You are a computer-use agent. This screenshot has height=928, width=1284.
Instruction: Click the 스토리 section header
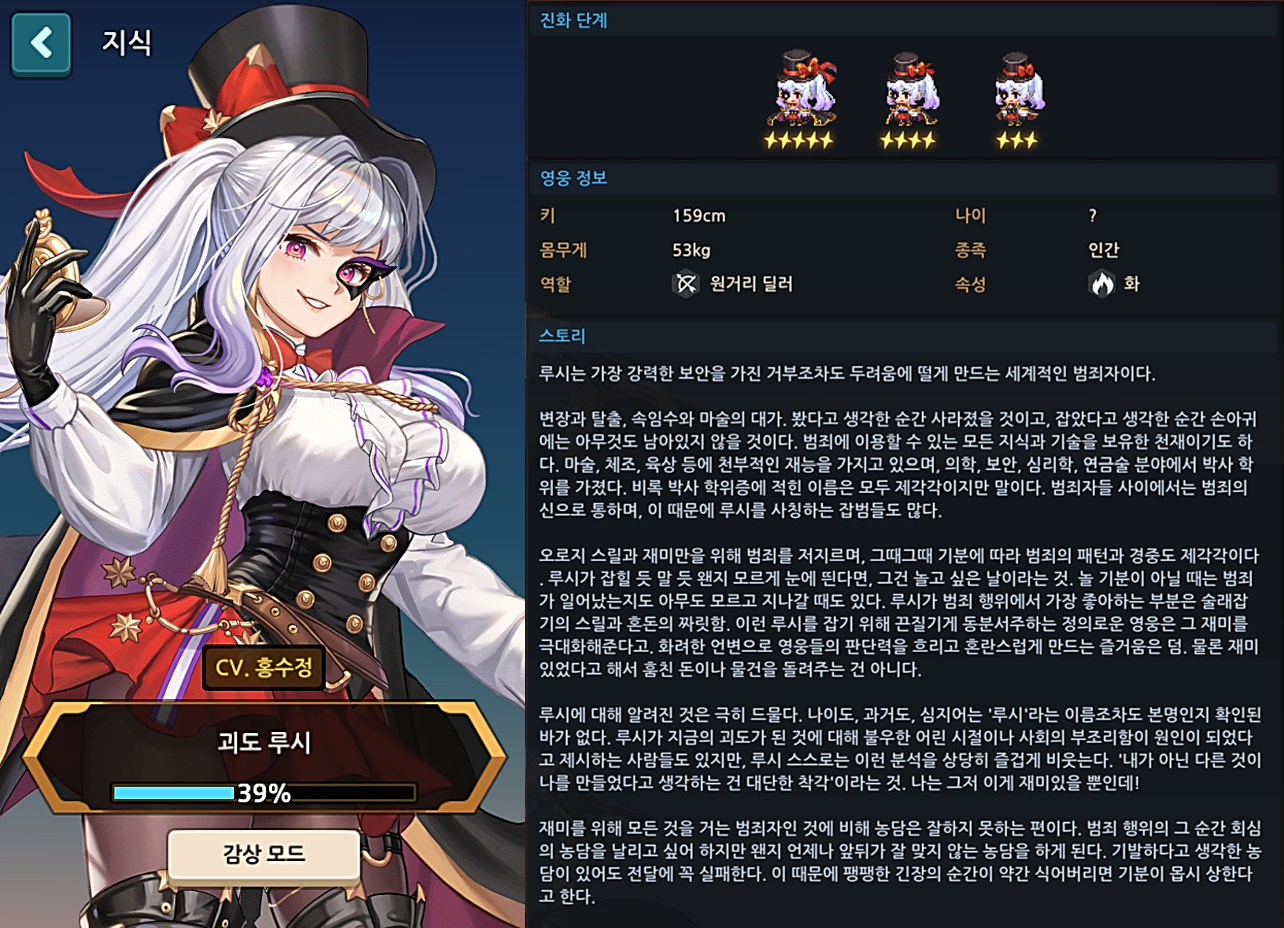[x=562, y=336]
